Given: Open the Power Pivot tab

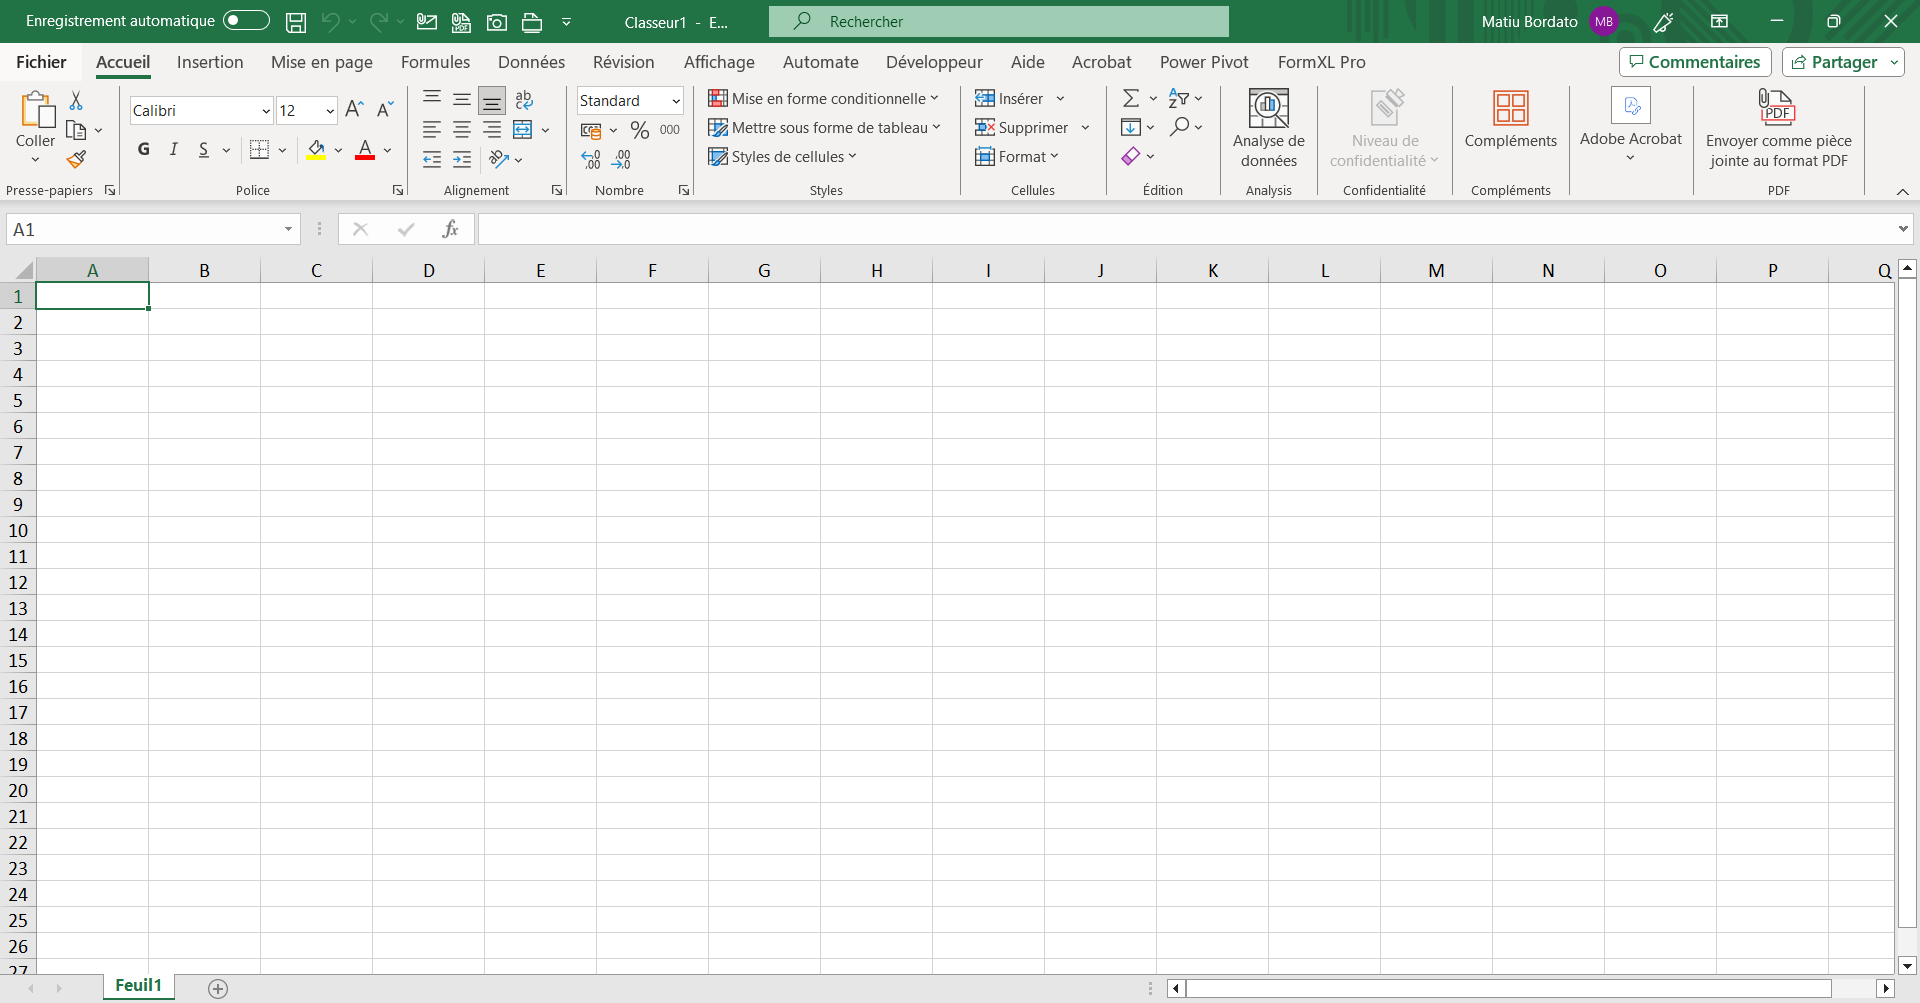Looking at the screenshot, I should pyautogui.click(x=1204, y=62).
